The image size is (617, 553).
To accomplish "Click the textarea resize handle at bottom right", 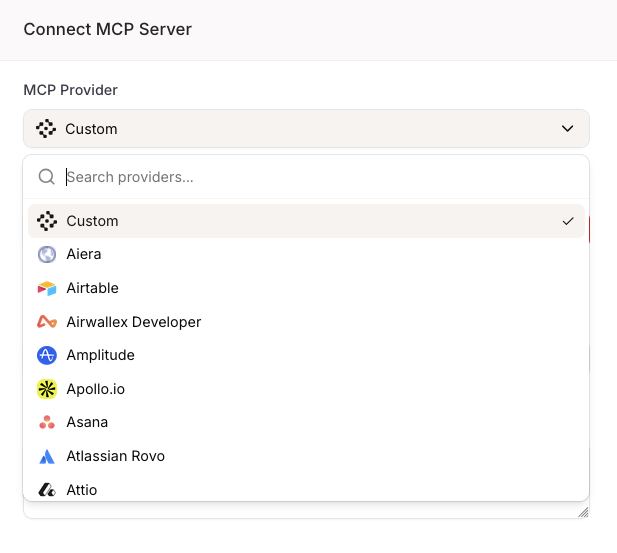I will point(583,512).
